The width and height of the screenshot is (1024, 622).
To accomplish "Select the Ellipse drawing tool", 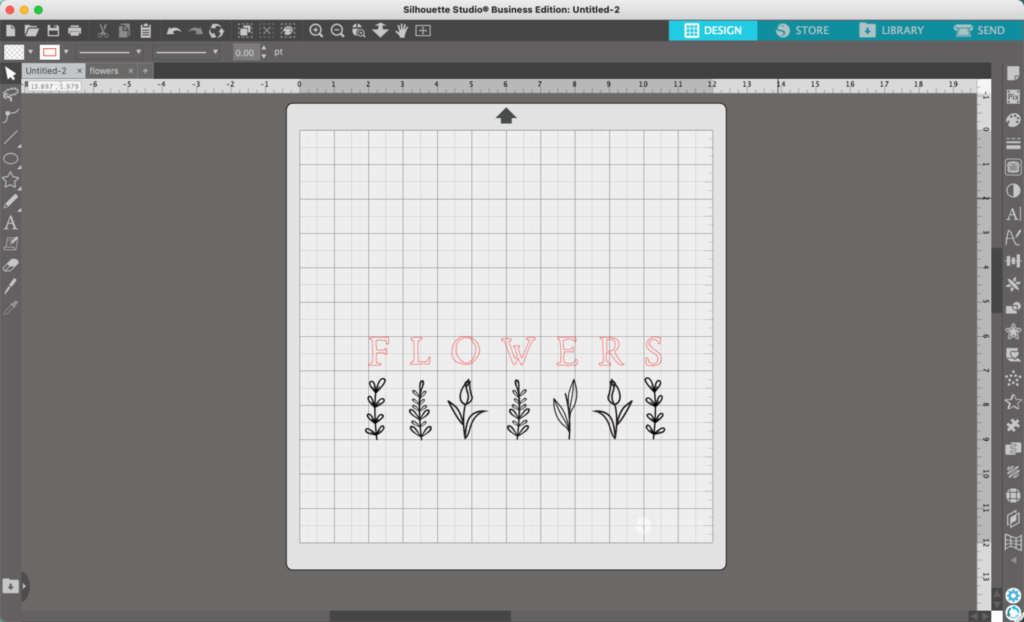I will click(10, 159).
